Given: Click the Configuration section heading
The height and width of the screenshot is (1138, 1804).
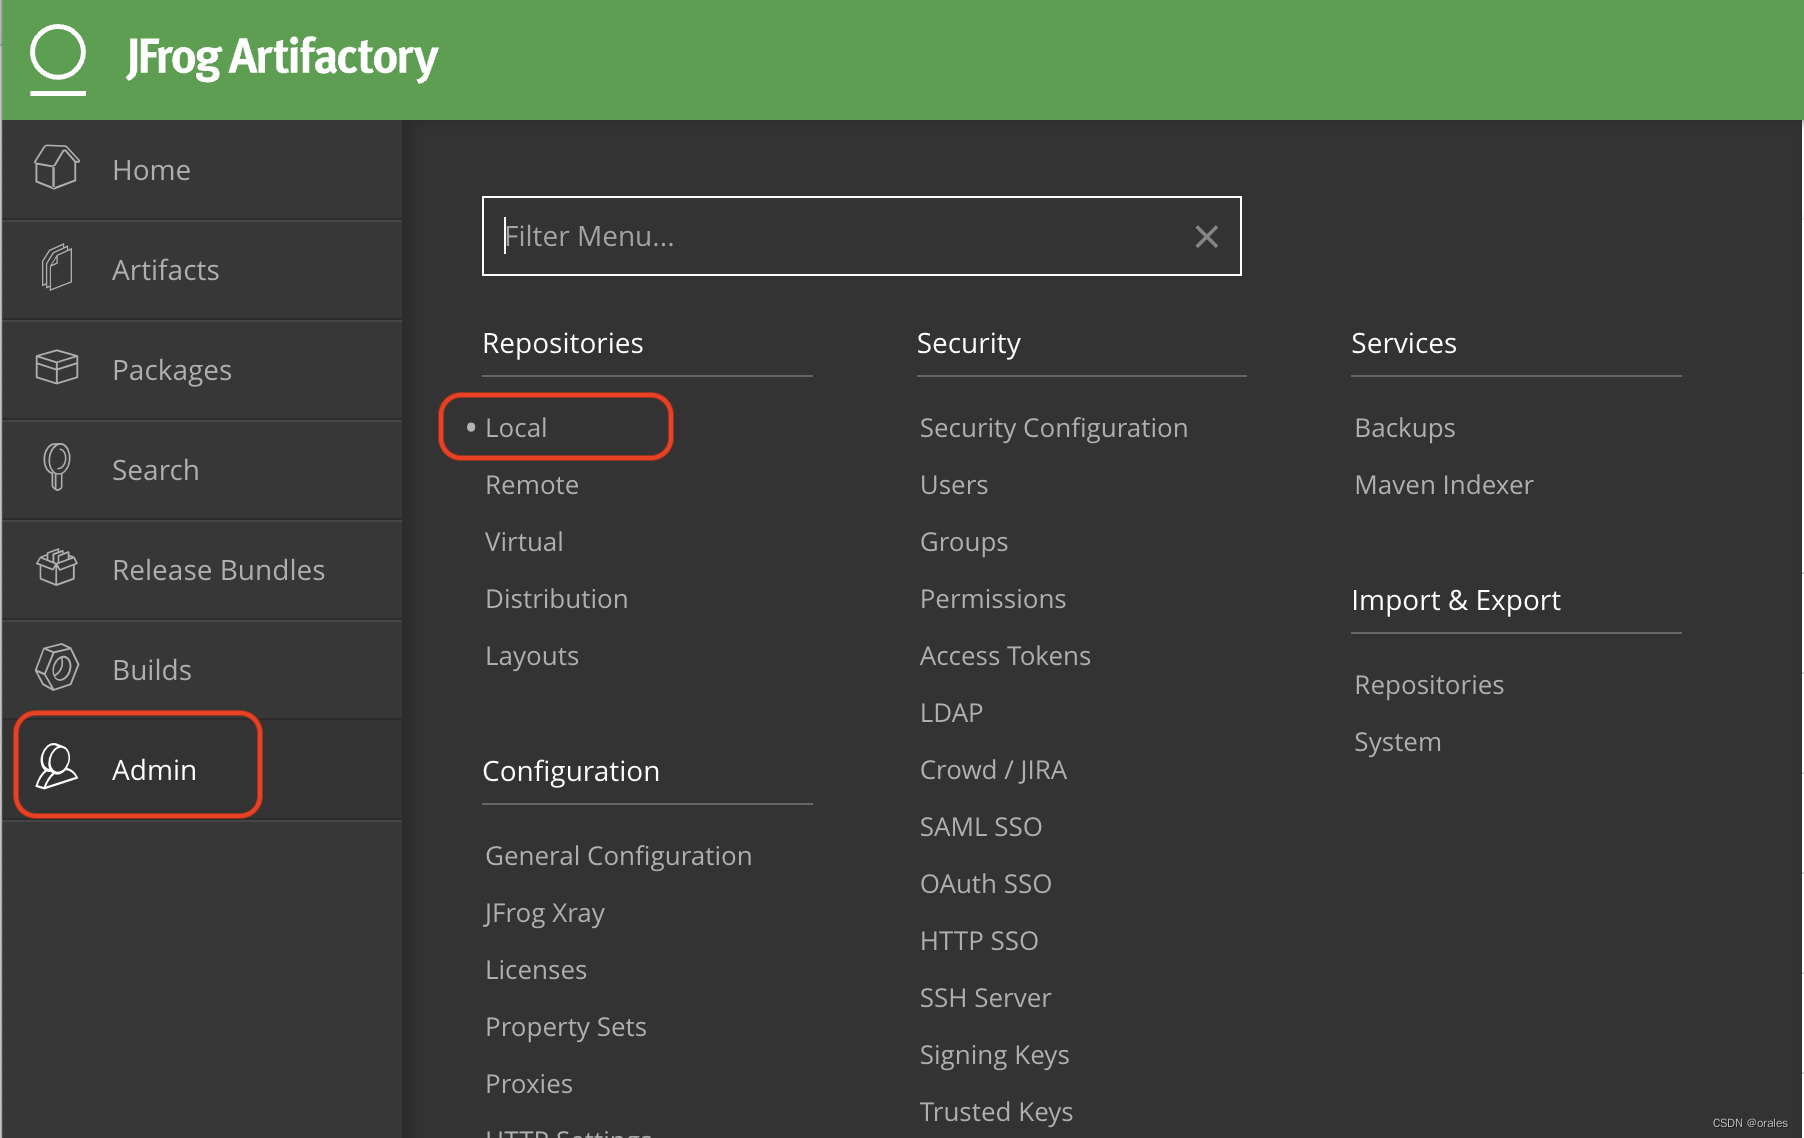Looking at the screenshot, I should tap(571, 771).
